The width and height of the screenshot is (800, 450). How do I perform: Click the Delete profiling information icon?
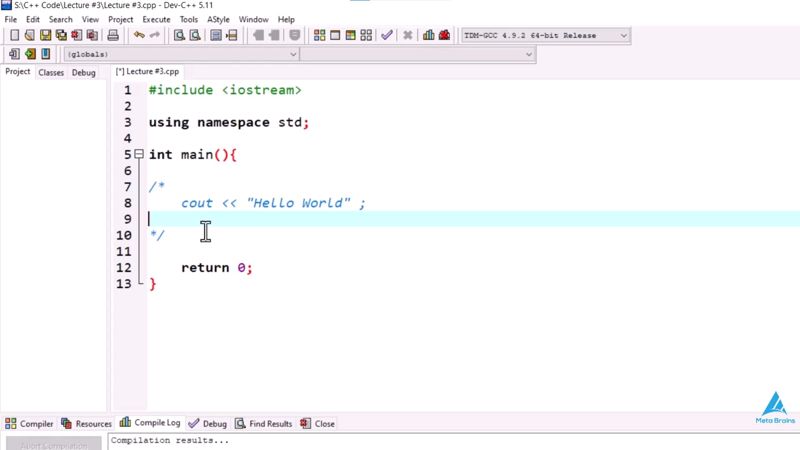[x=444, y=35]
